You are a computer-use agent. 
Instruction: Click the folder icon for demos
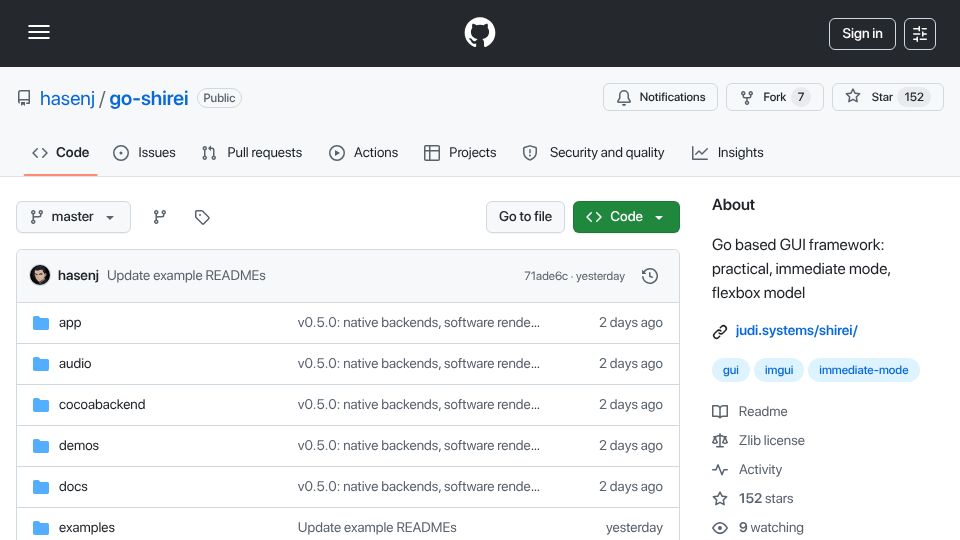pyautogui.click(x=41, y=446)
